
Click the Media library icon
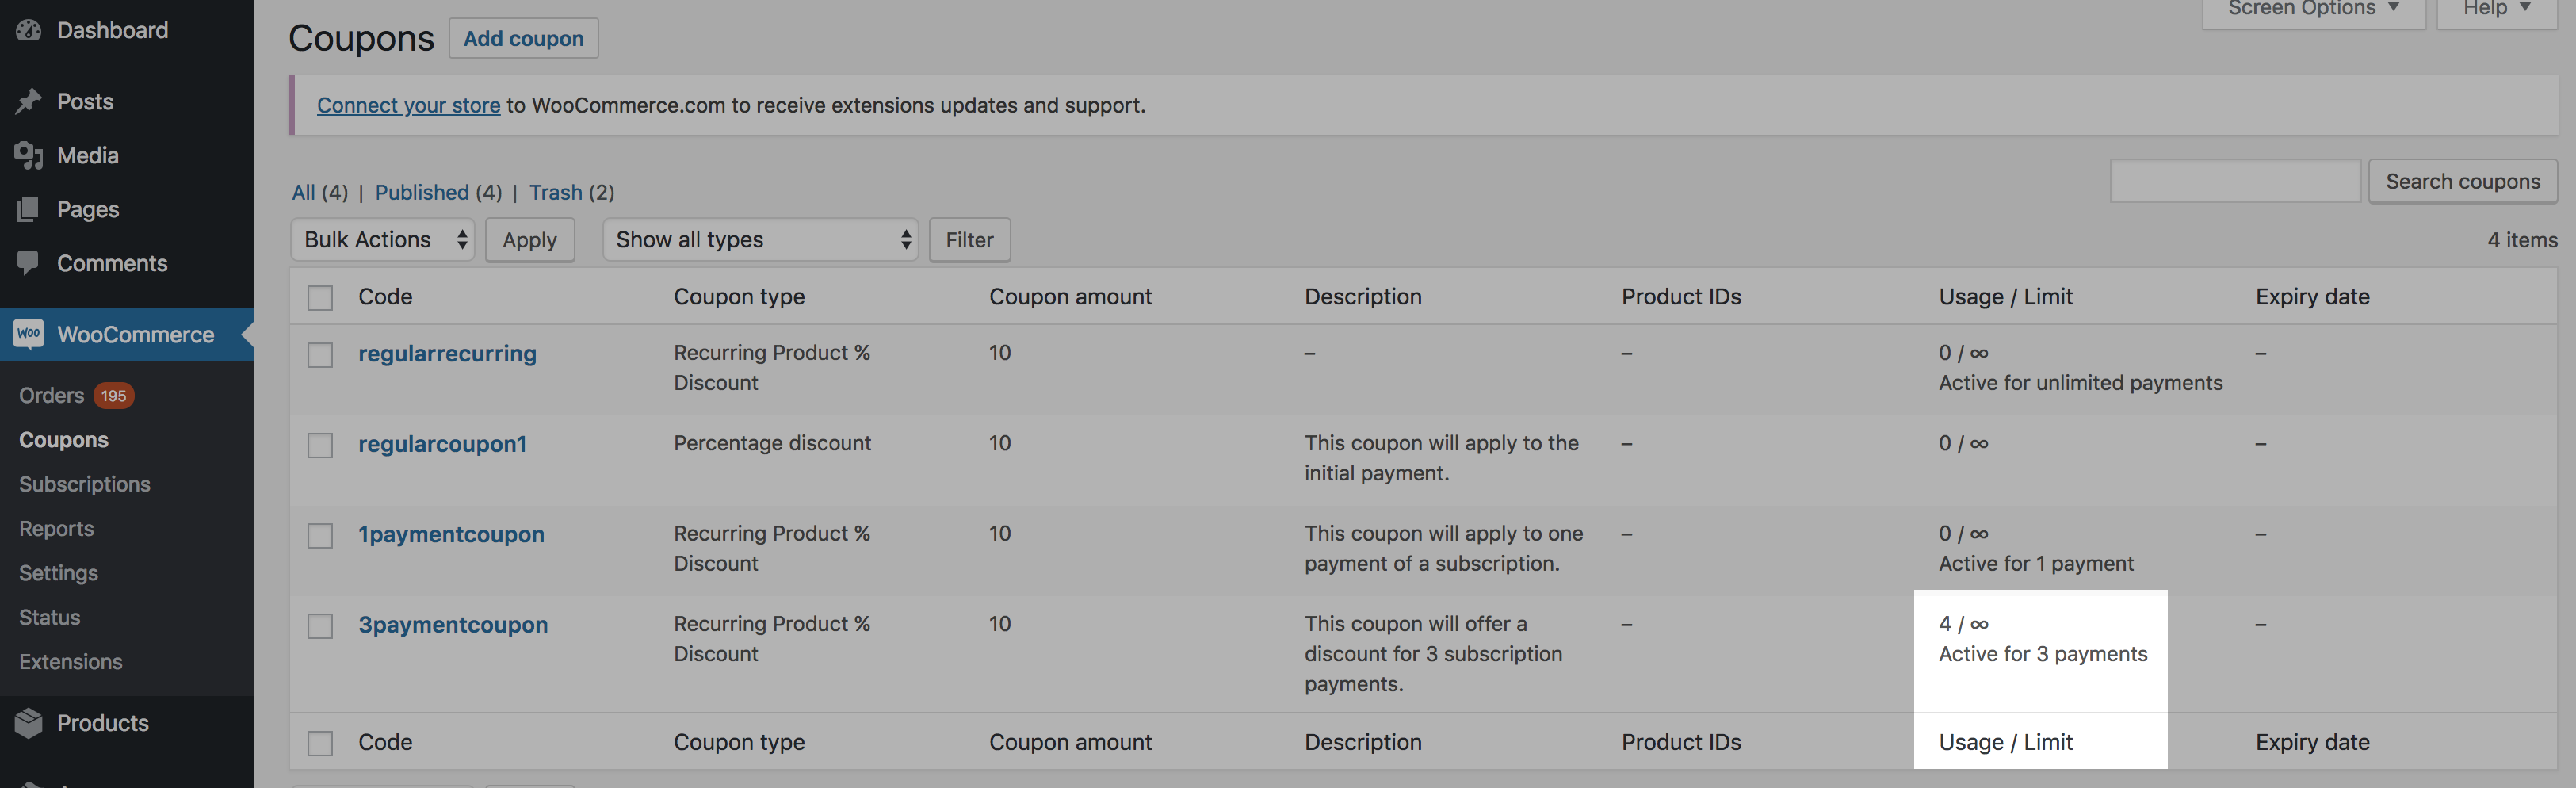point(29,155)
